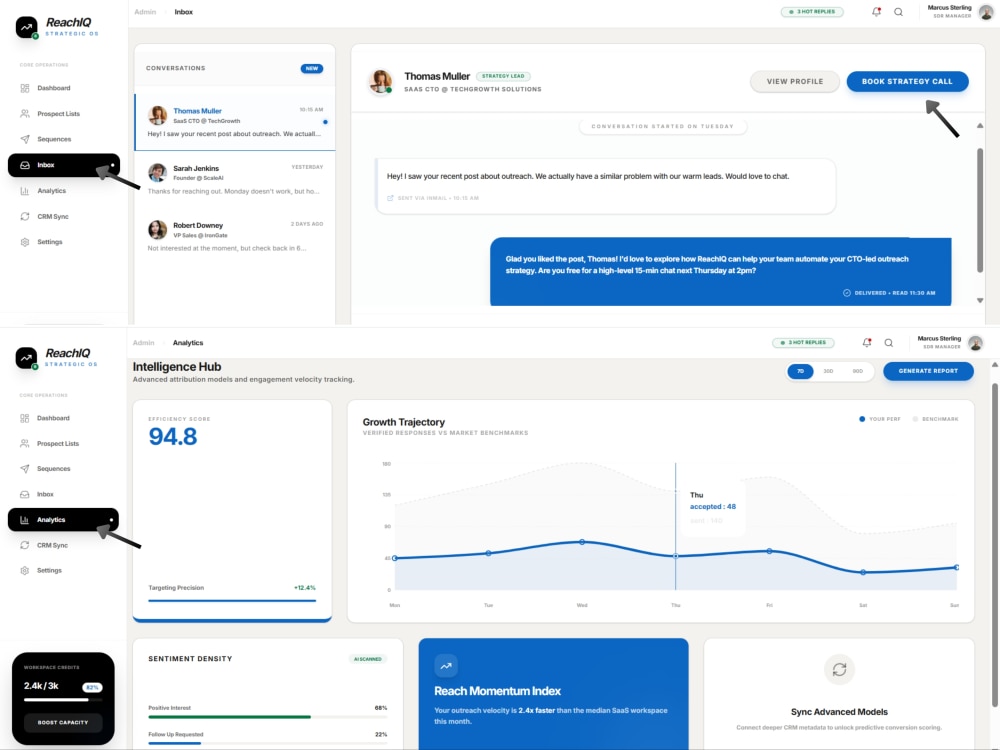Viewport: 1000px width, 750px height.
Task: Open the Sarah Jenkins conversation
Action: pyautogui.click(x=235, y=179)
